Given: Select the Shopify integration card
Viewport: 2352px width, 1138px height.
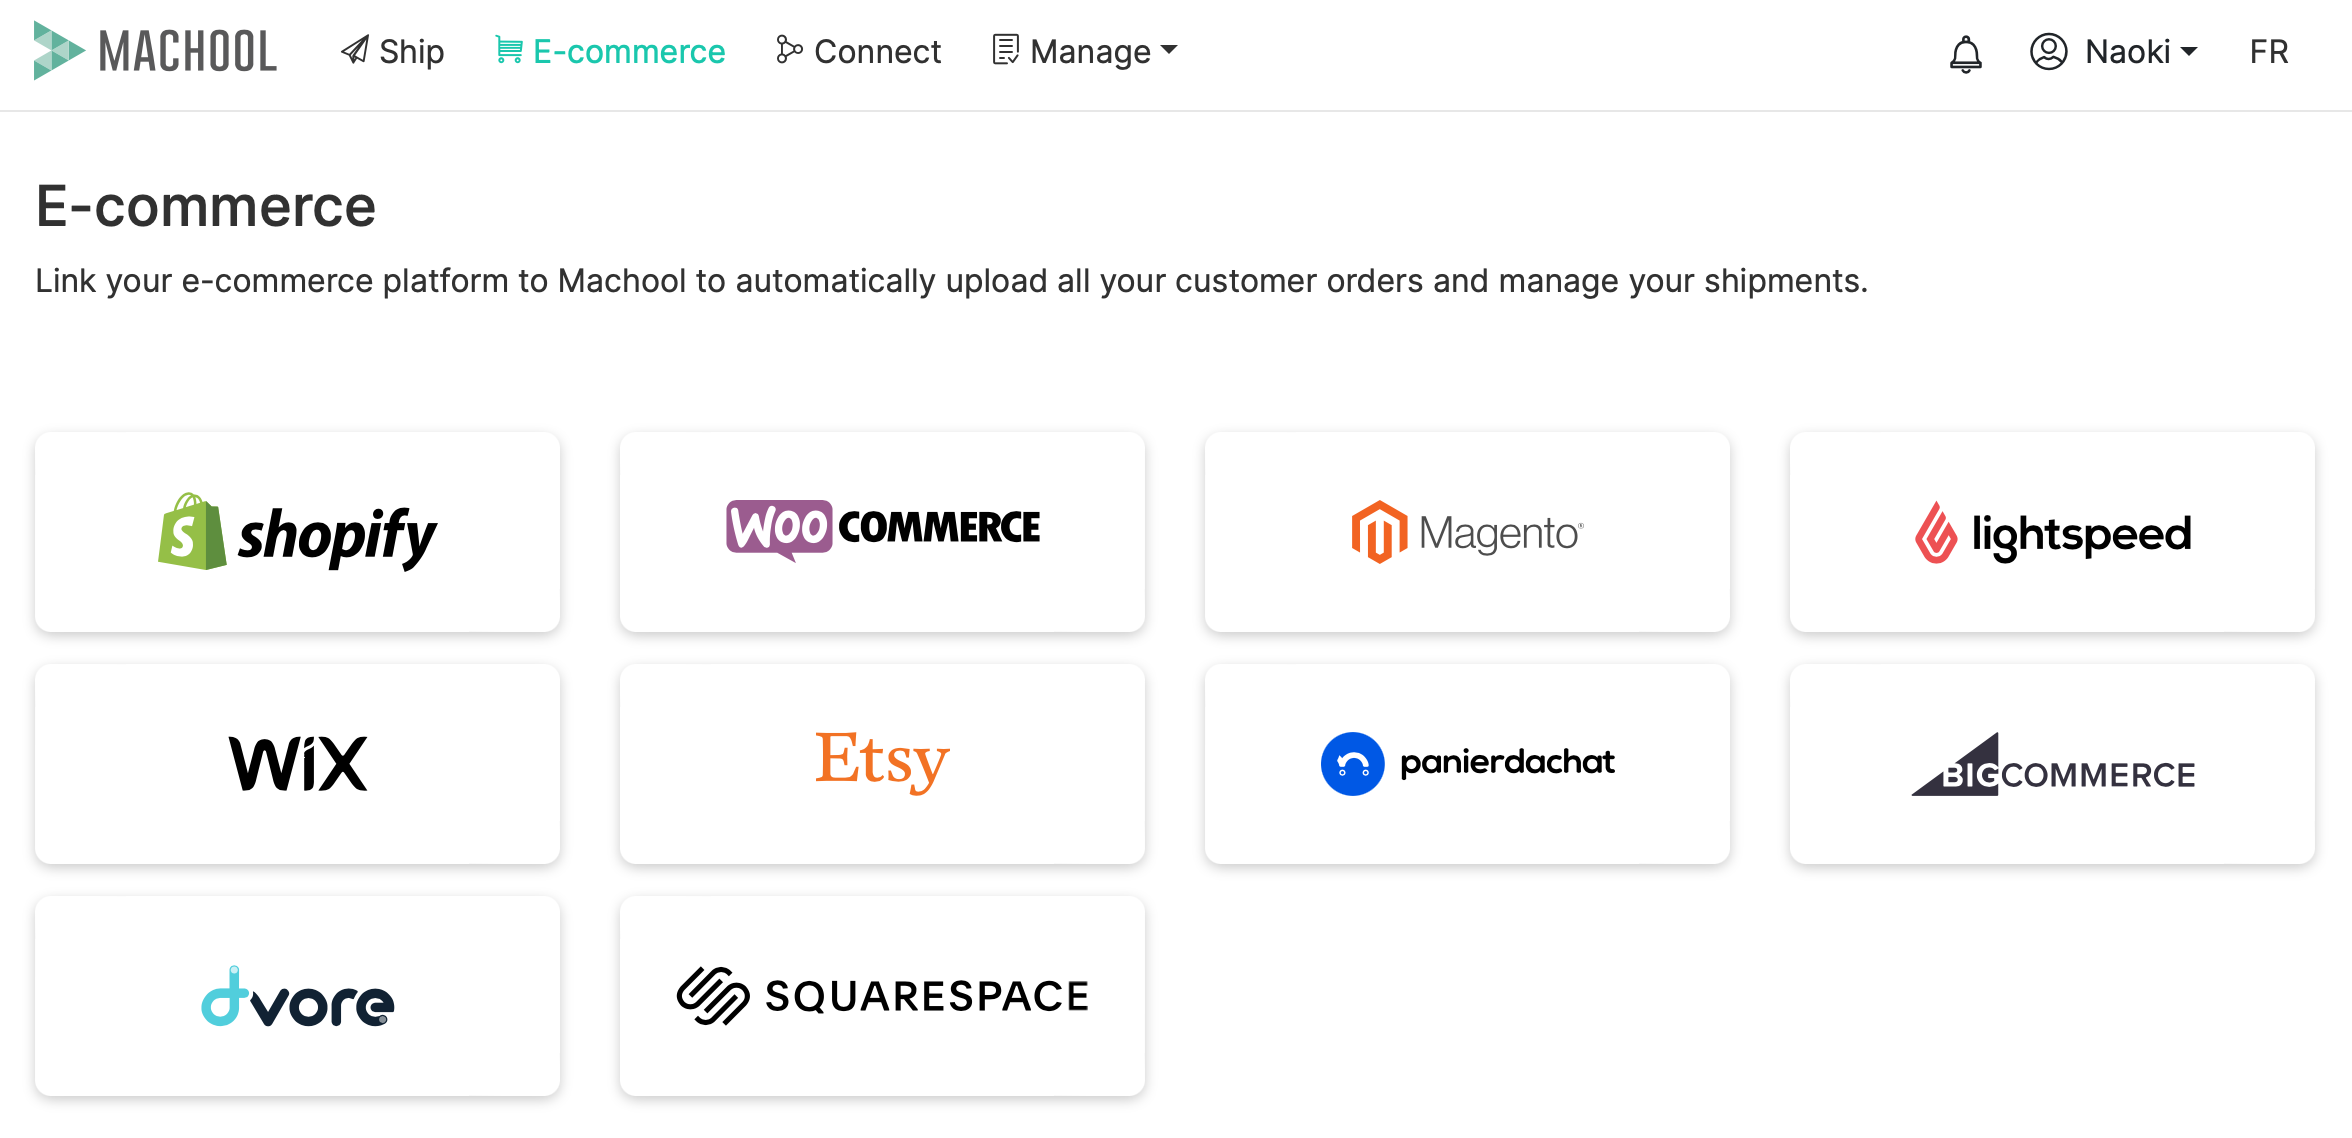Looking at the screenshot, I should pyautogui.click(x=297, y=532).
